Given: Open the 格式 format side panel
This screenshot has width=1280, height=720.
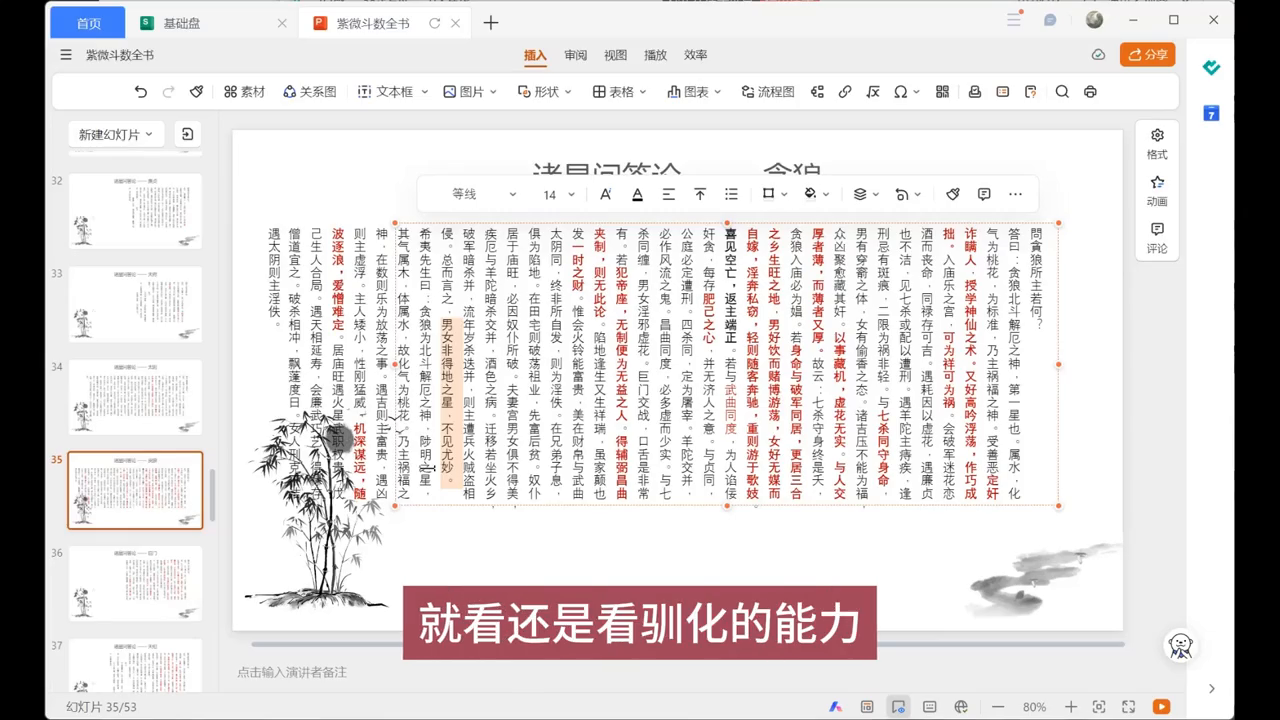Looking at the screenshot, I should pos(1157,143).
